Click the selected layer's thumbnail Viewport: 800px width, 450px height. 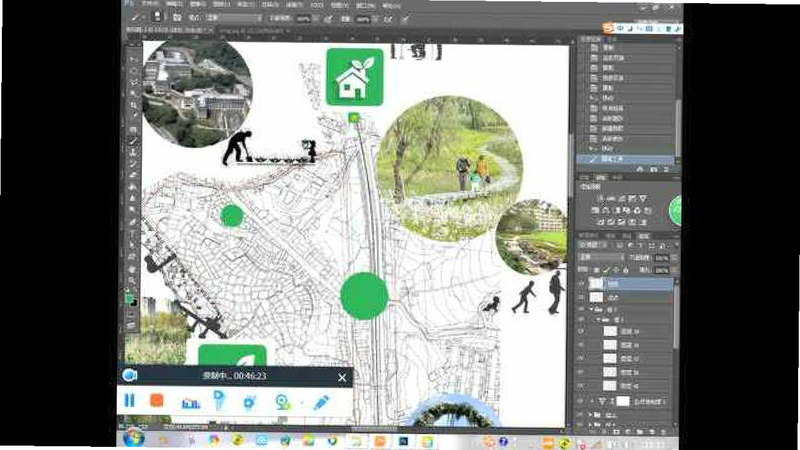click(x=596, y=284)
